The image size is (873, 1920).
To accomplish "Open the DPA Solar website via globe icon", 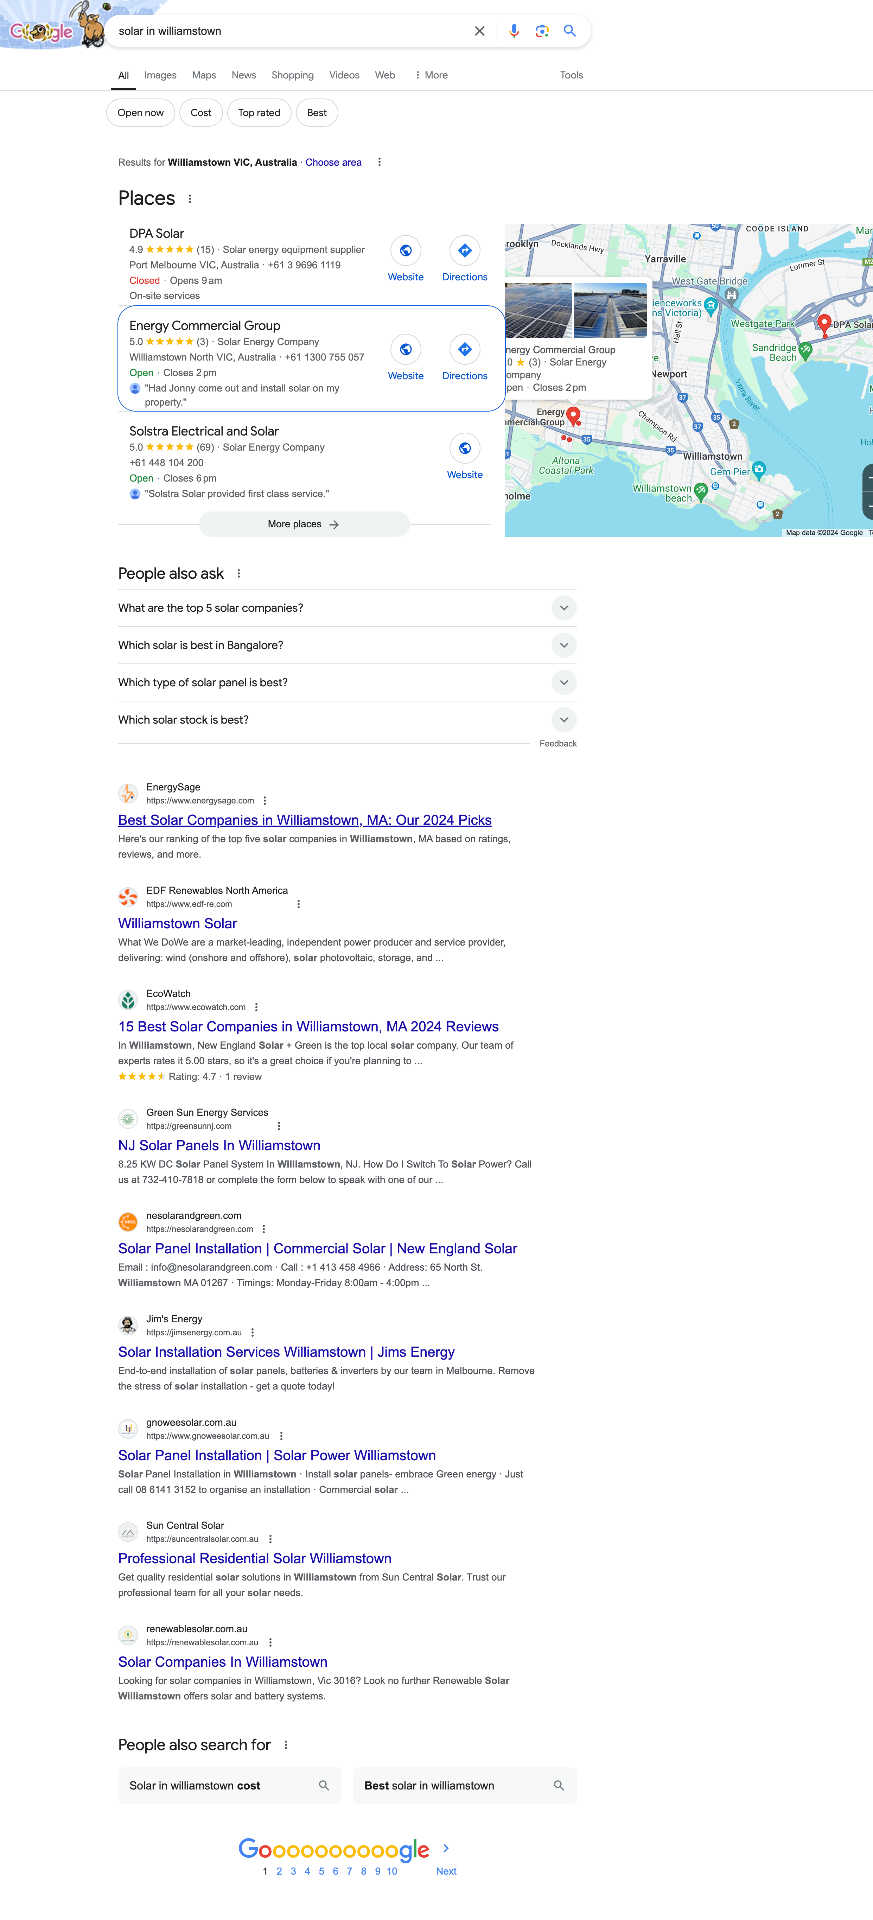I will [406, 251].
